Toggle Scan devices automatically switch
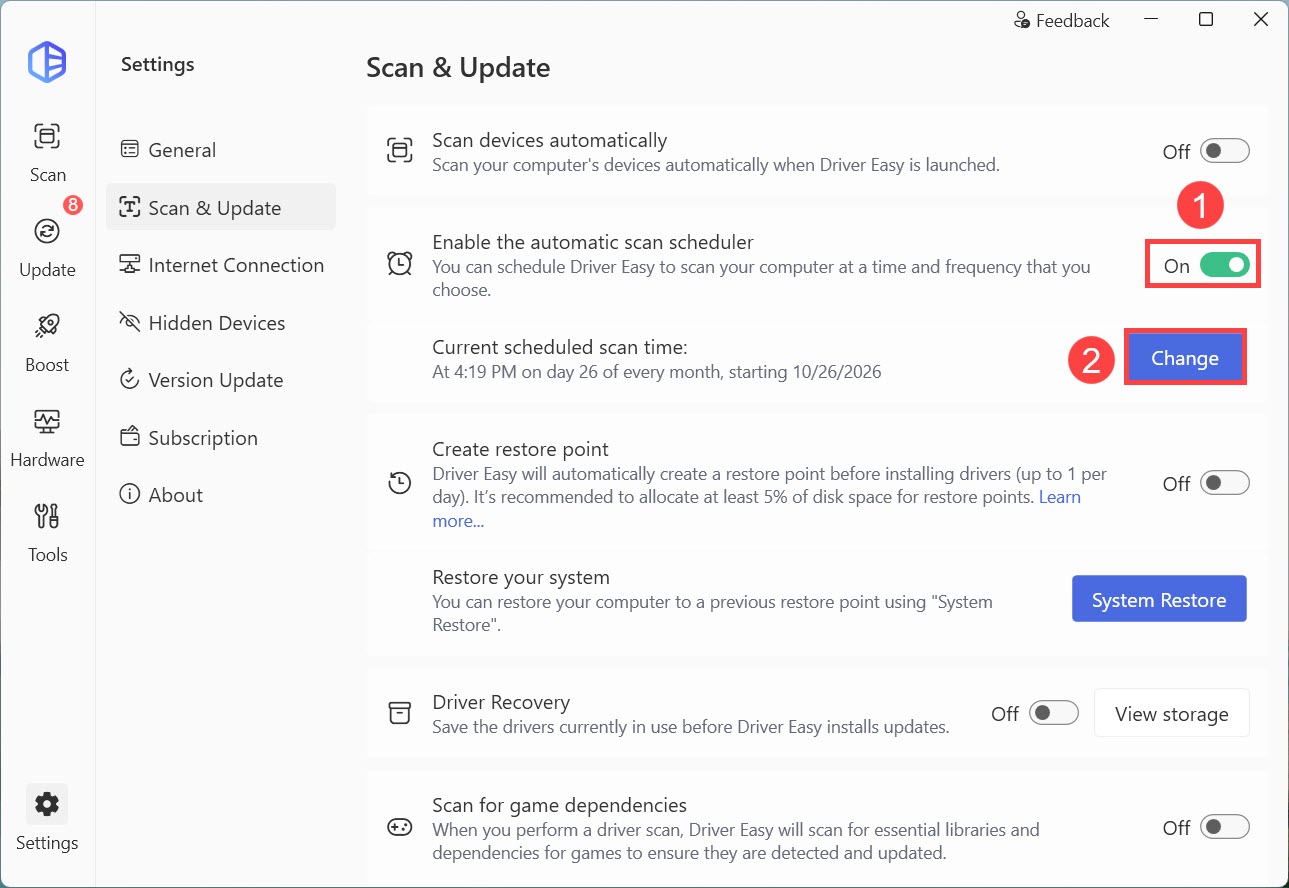This screenshot has width=1289, height=888. coord(1225,151)
